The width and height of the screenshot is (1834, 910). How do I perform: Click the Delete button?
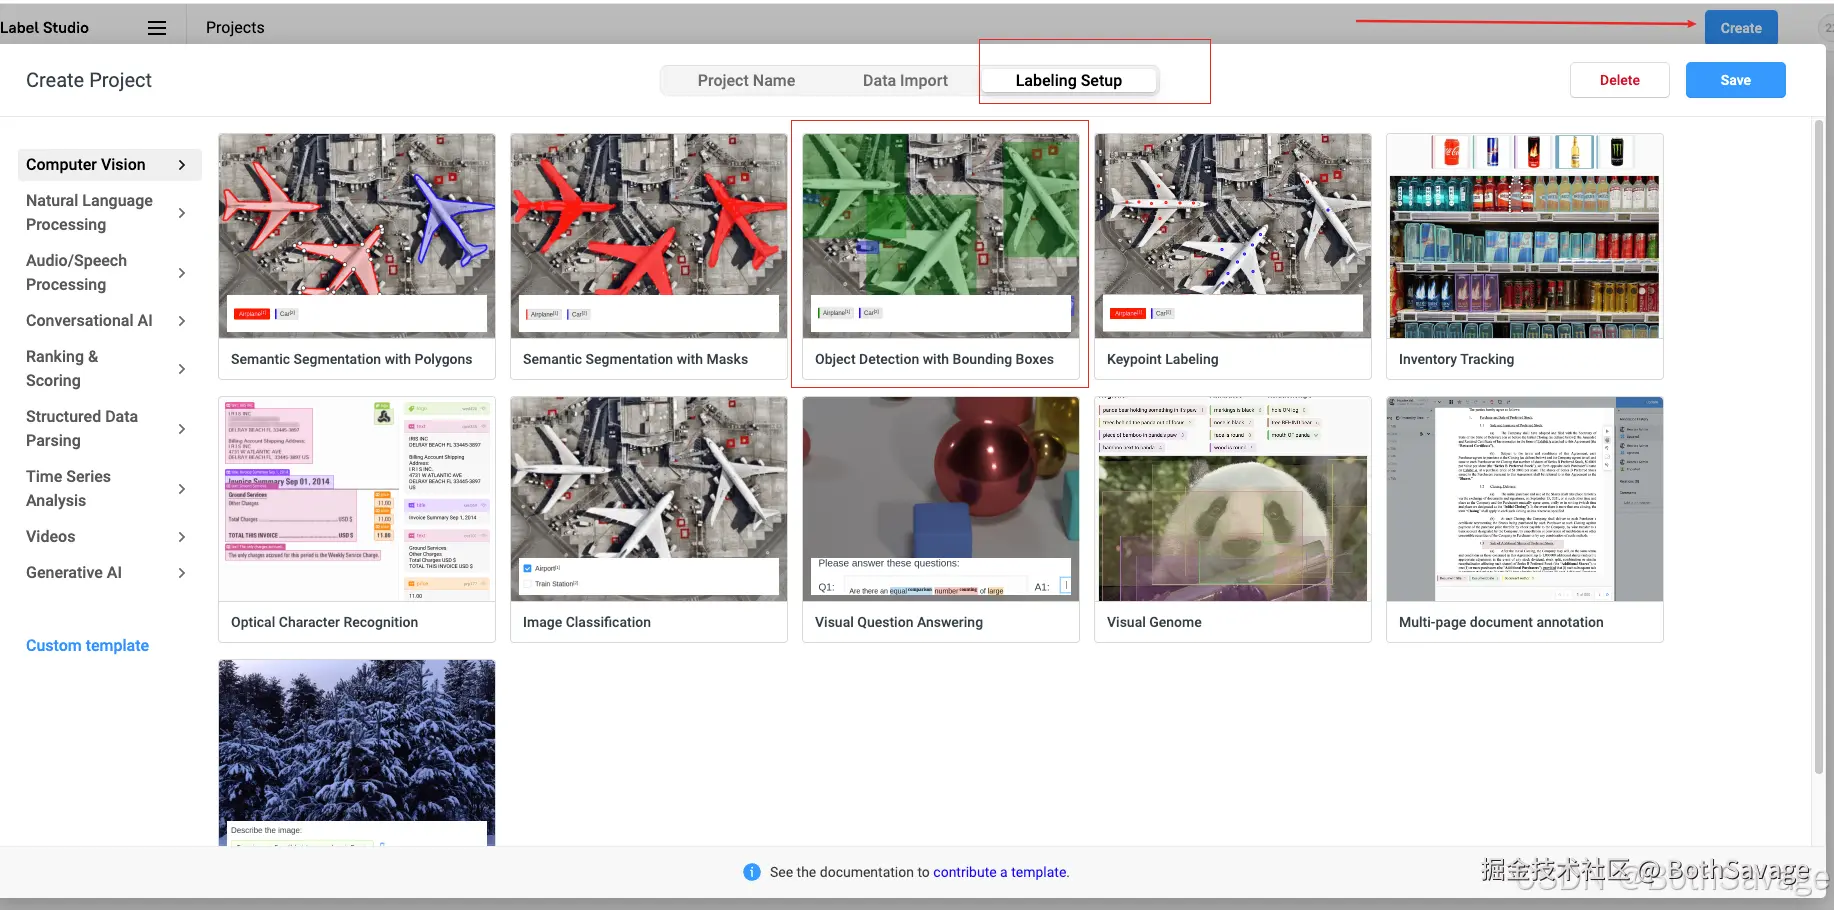click(1620, 81)
